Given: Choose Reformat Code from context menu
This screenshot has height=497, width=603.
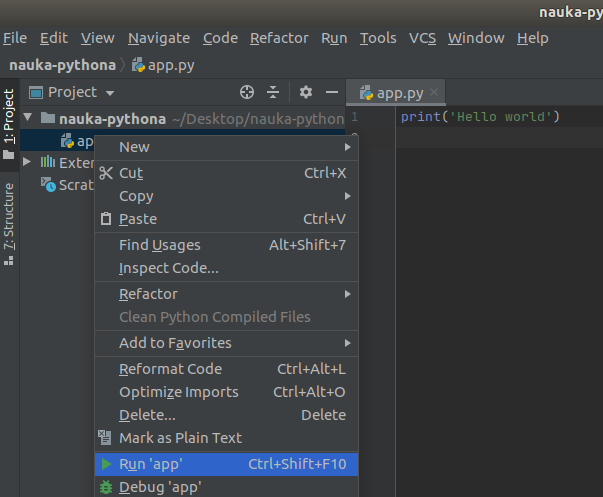Looking at the screenshot, I should pyautogui.click(x=170, y=369).
